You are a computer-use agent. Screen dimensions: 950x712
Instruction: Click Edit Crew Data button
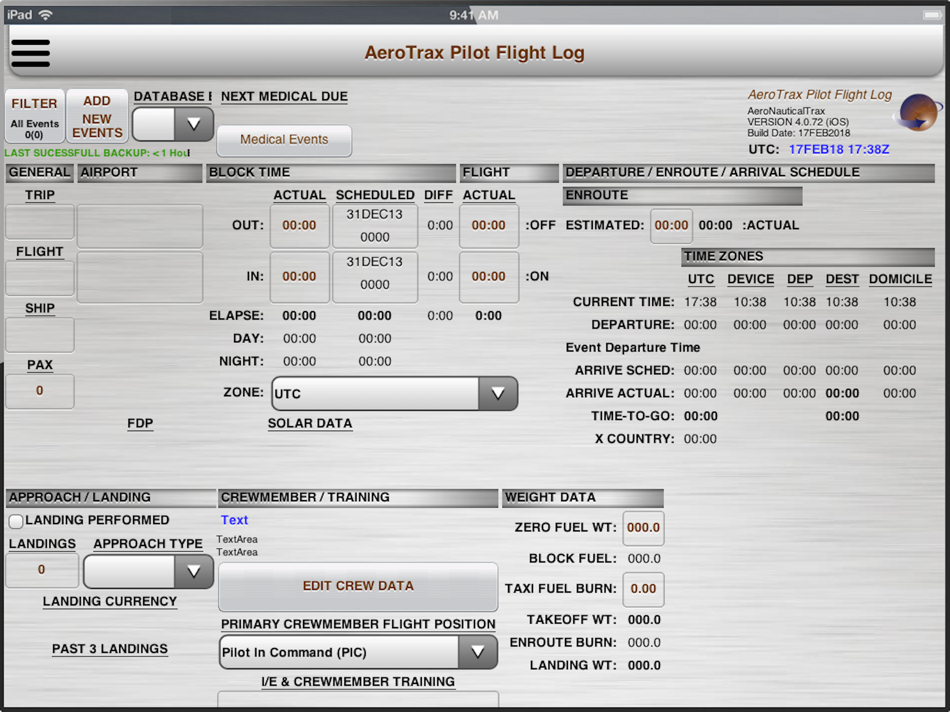pos(358,587)
